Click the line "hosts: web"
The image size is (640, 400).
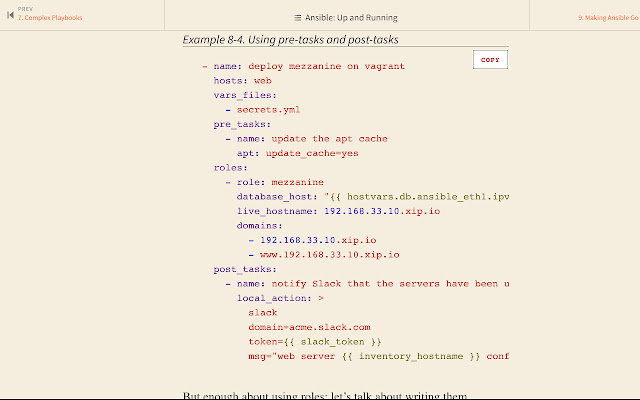[x=242, y=81]
